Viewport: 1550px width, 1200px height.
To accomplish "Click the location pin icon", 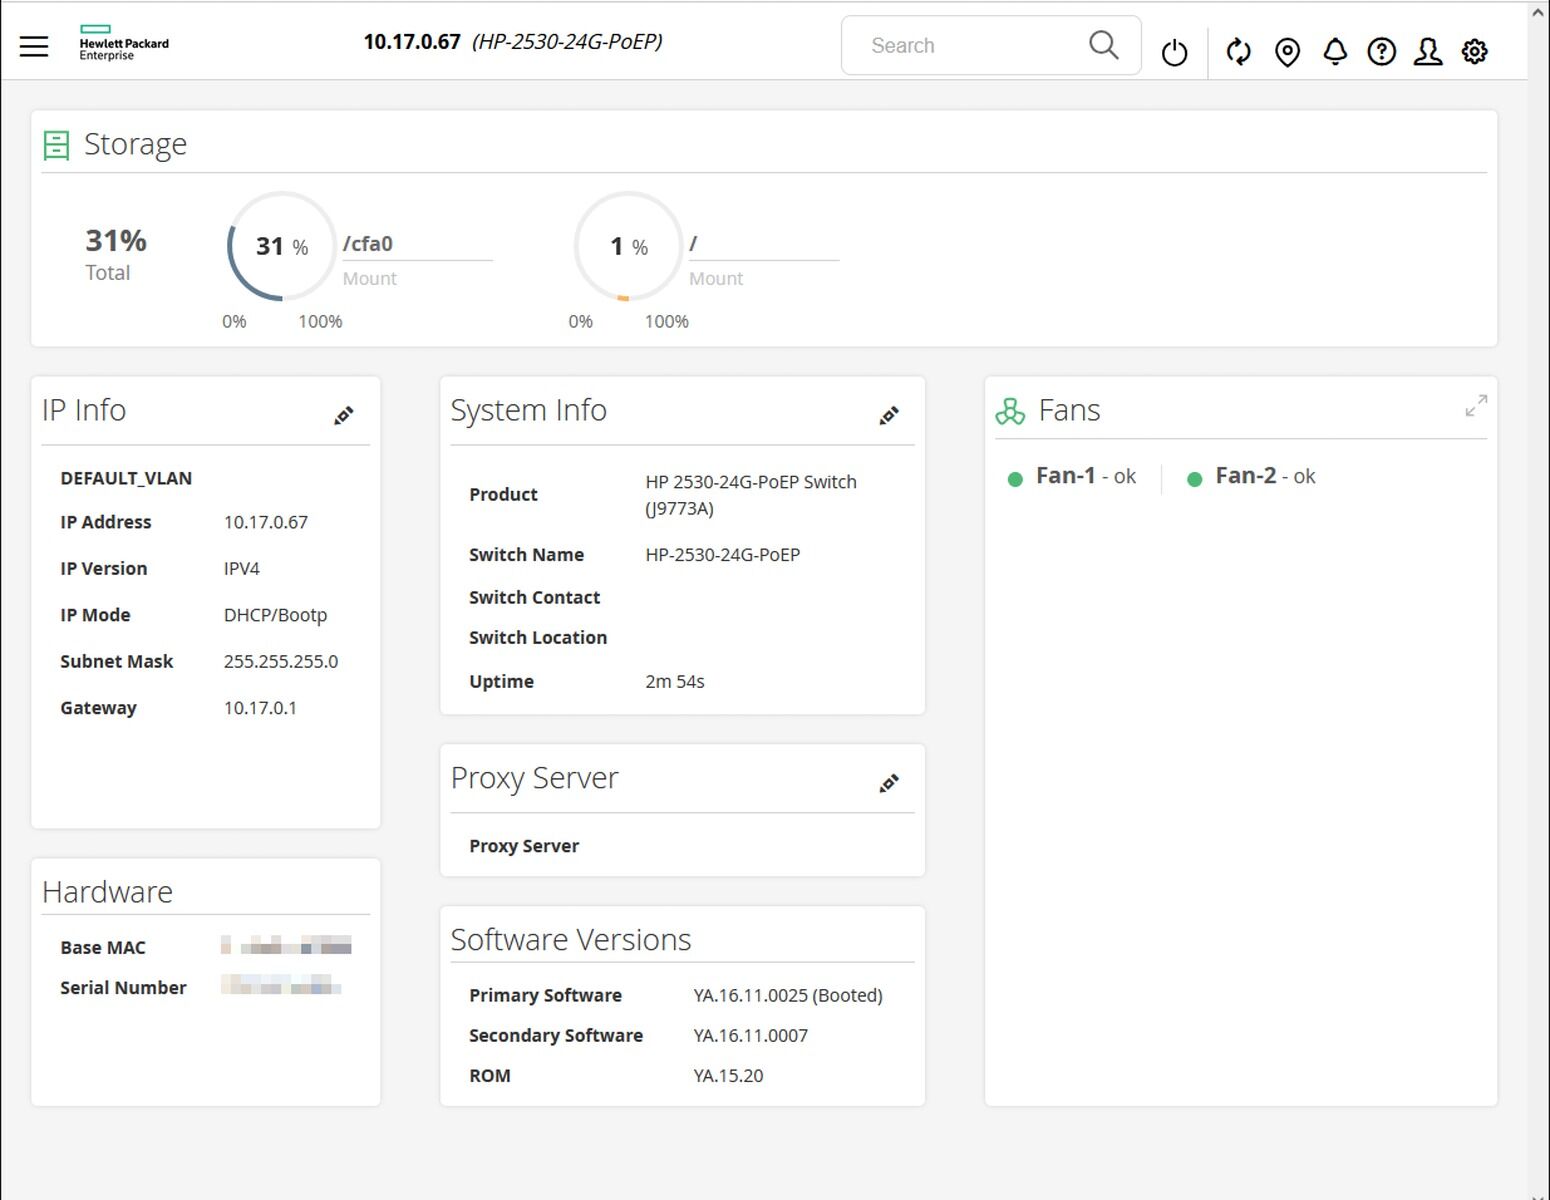I will [x=1287, y=52].
